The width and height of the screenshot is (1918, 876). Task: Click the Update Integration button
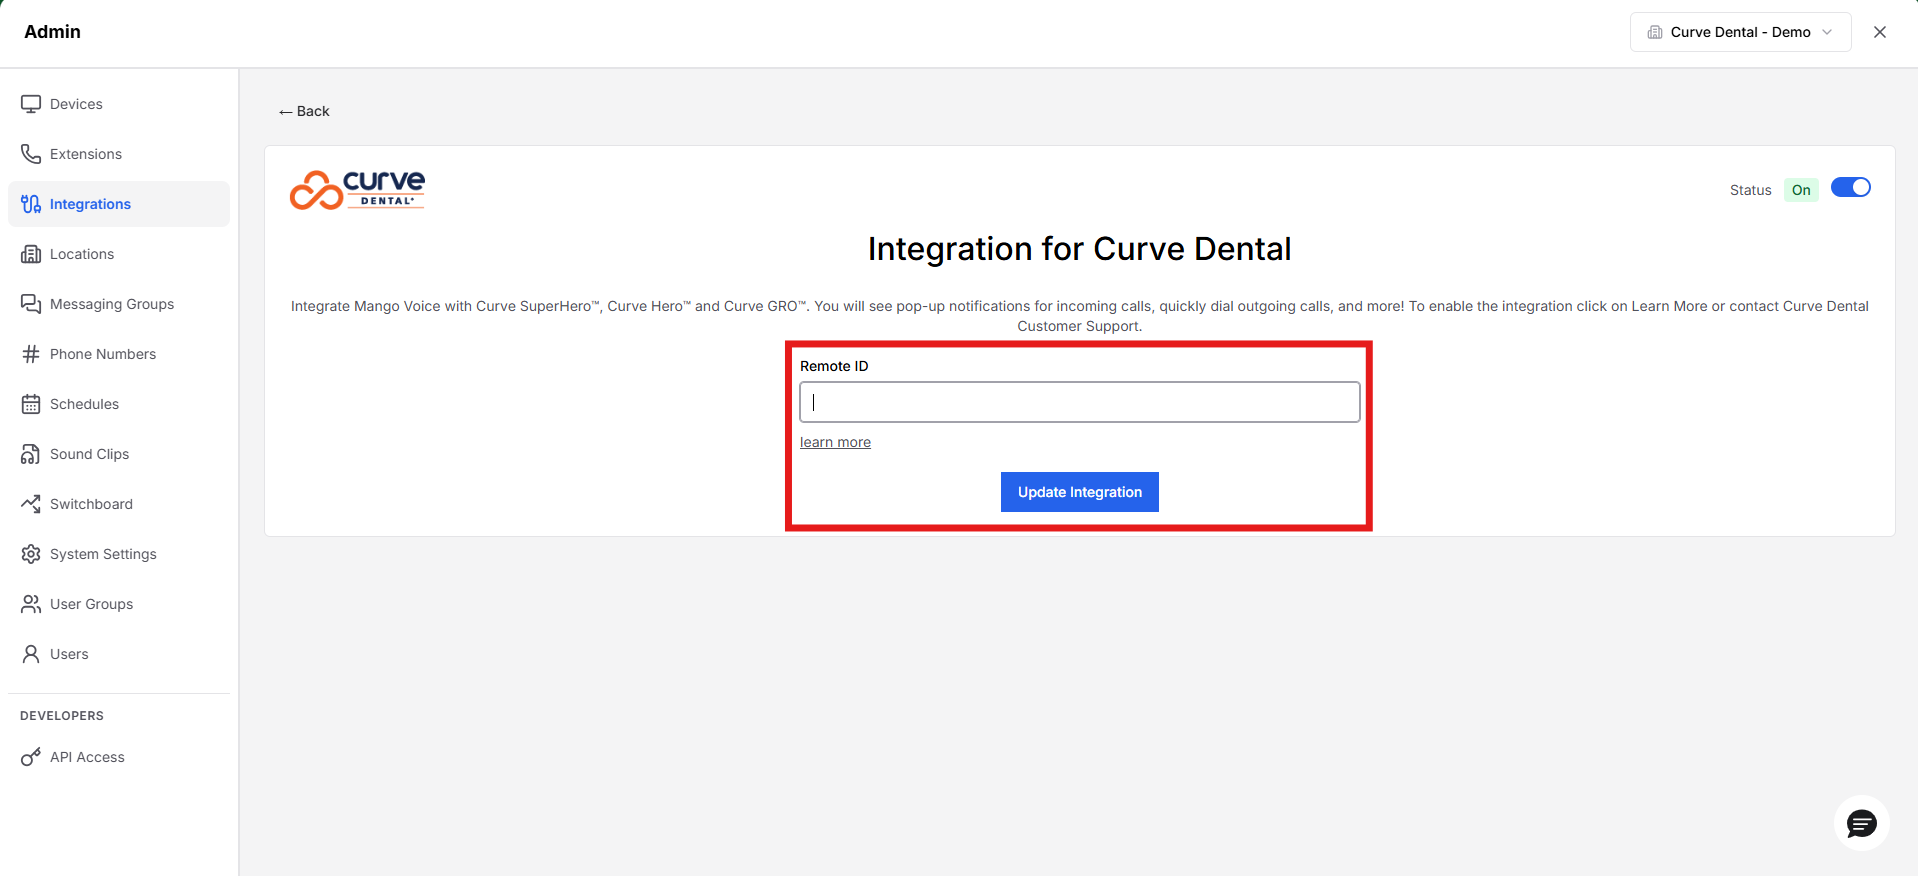[1080, 492]
